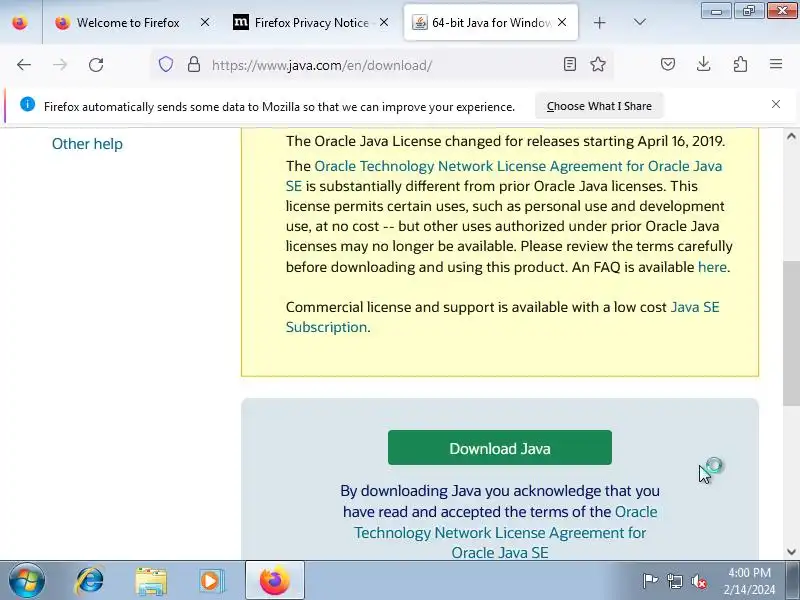Reload the current page
800x600 pixels.
(96, 65)
